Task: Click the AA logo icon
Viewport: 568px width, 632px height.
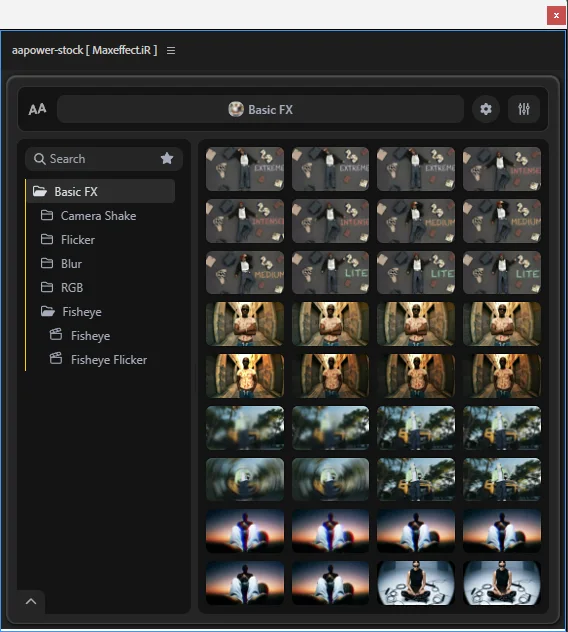Action: click(37, 109)
